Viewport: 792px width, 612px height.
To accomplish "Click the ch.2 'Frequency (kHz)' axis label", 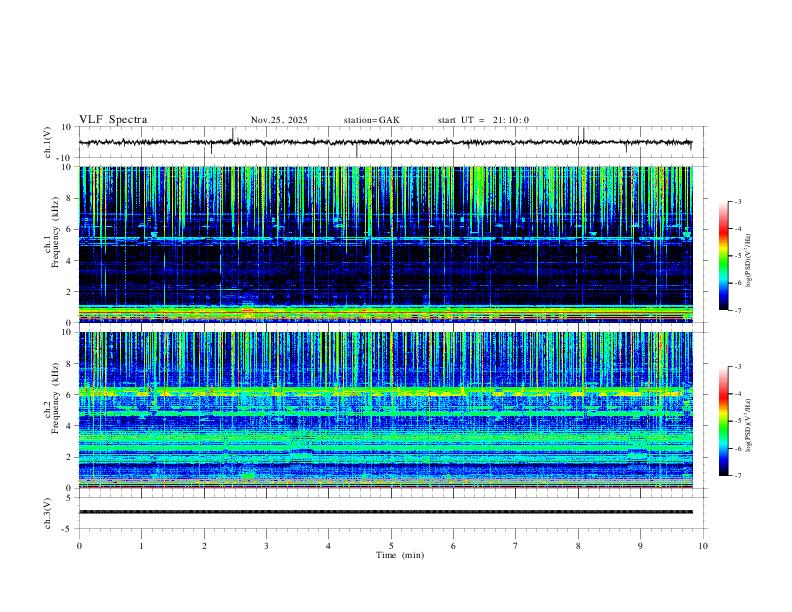I will (x=55, y=398).
